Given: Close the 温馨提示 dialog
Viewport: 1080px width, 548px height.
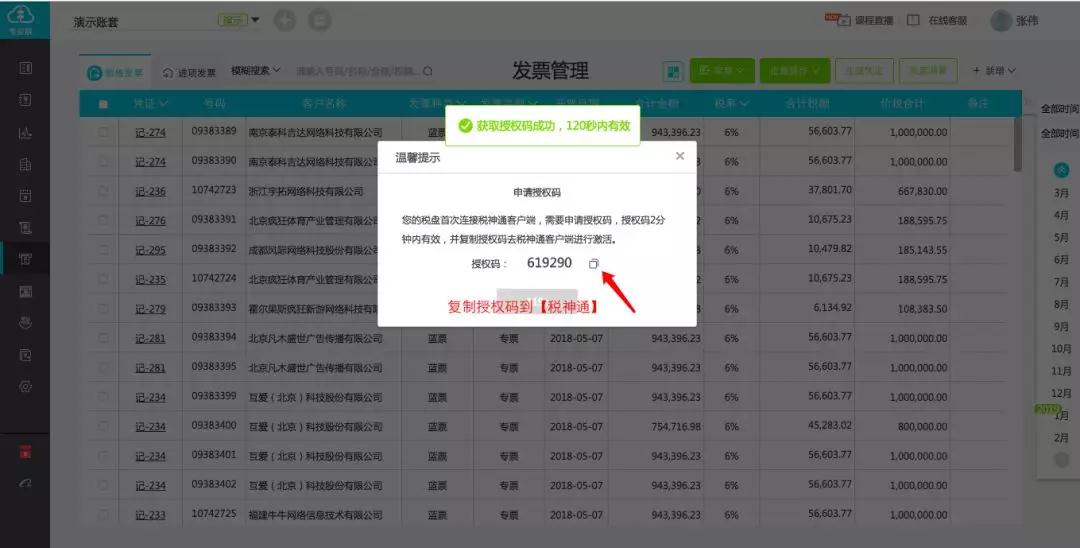Looking at the screenshot, I should point(680,156).
